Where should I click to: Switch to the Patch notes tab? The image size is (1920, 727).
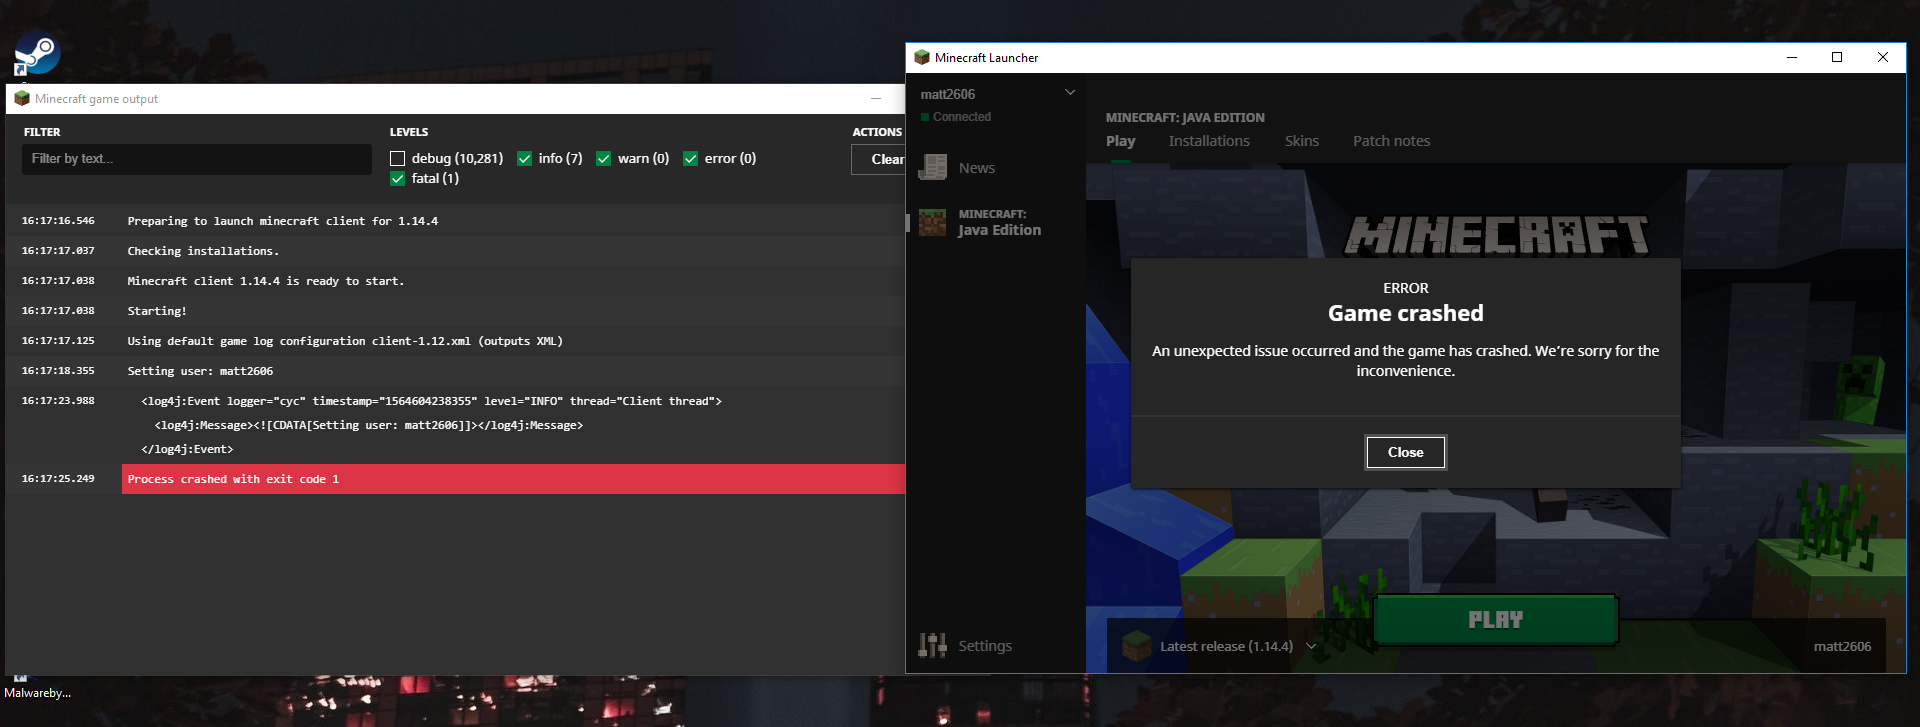(1392, 141)
